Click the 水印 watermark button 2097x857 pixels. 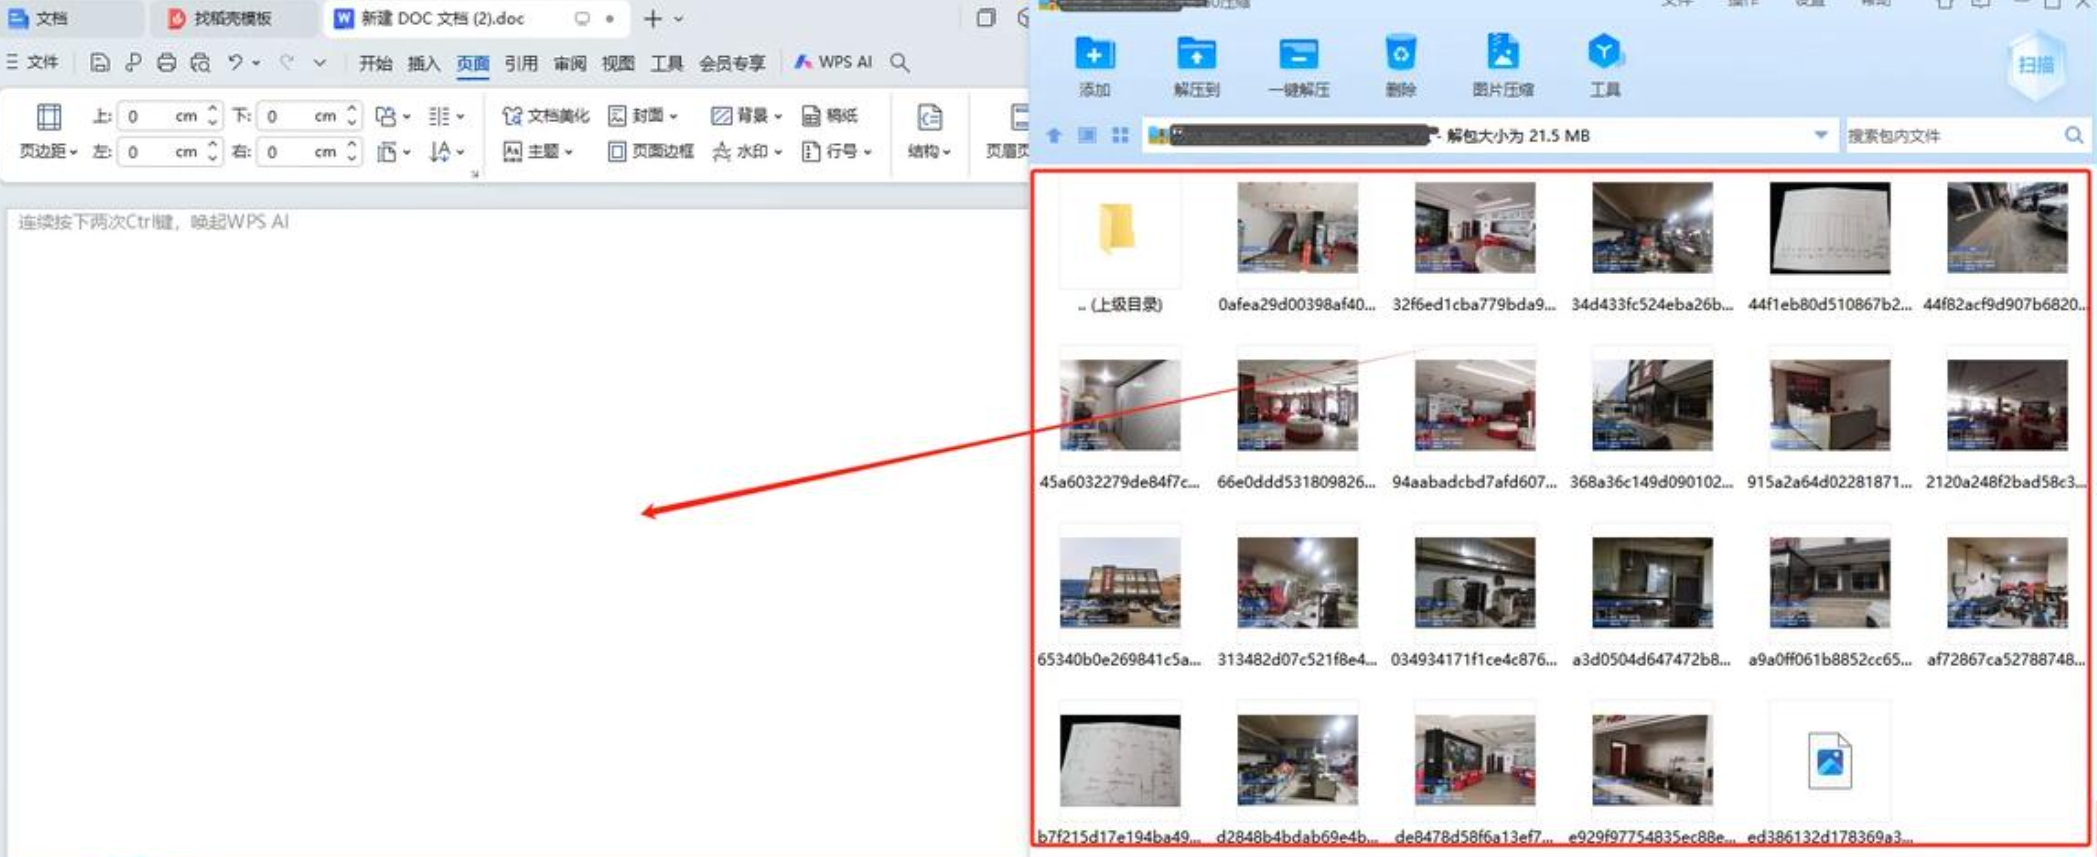pyautogui.click(x=746, y=152)
